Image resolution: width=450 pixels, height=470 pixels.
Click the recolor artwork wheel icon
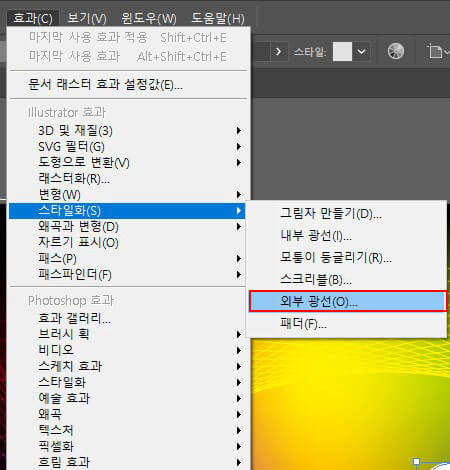click(x=396, y=51)
